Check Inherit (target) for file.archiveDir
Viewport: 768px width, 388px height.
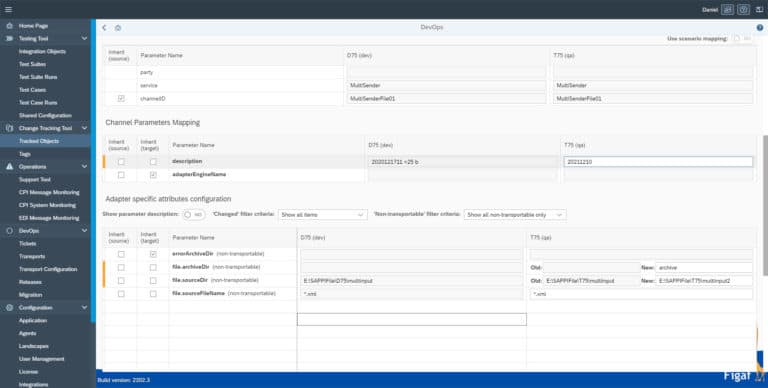[x=153, y=267]
